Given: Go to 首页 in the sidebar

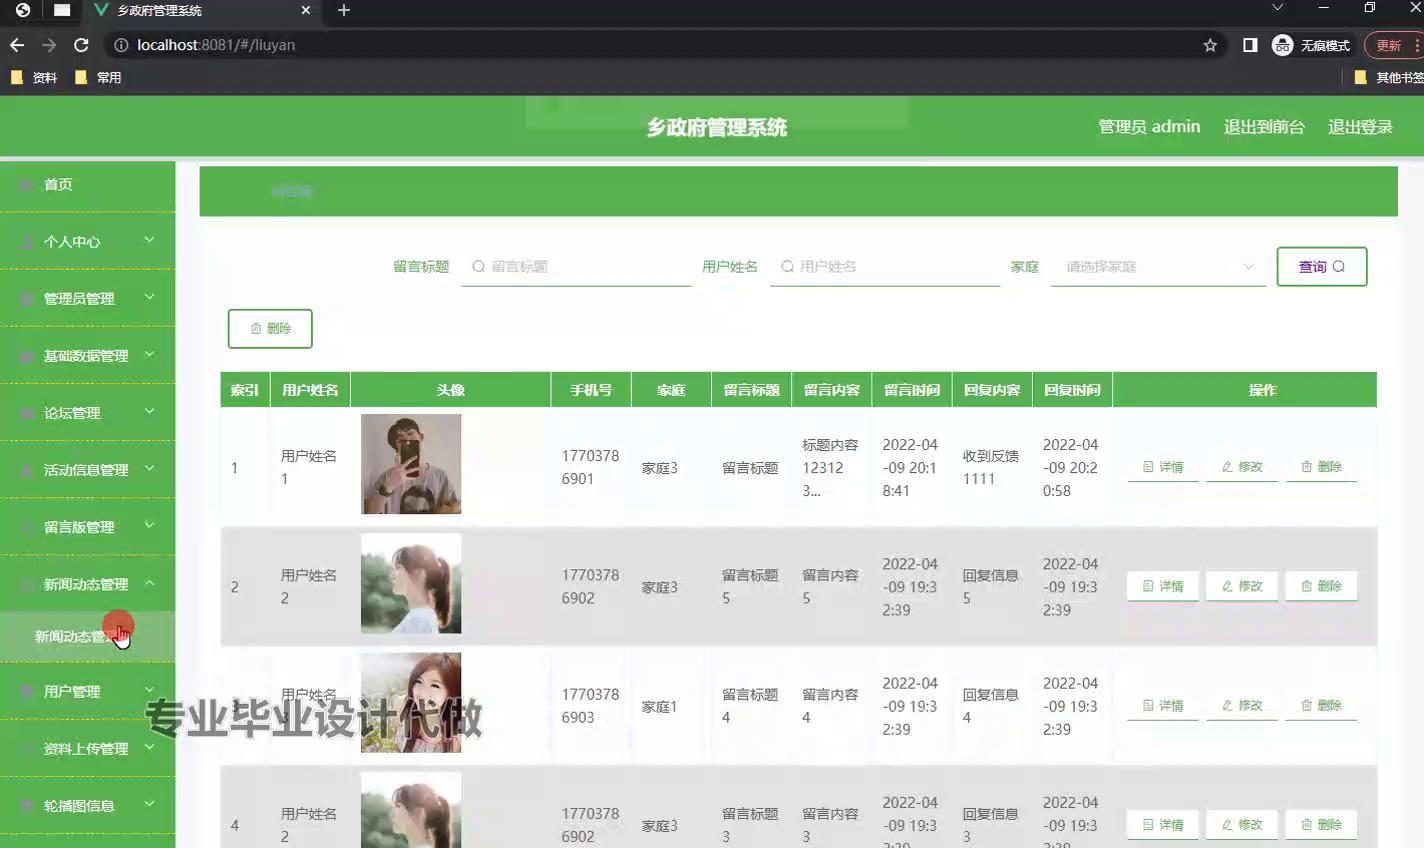Looking at the screenshot, I should tap(58, 184).
